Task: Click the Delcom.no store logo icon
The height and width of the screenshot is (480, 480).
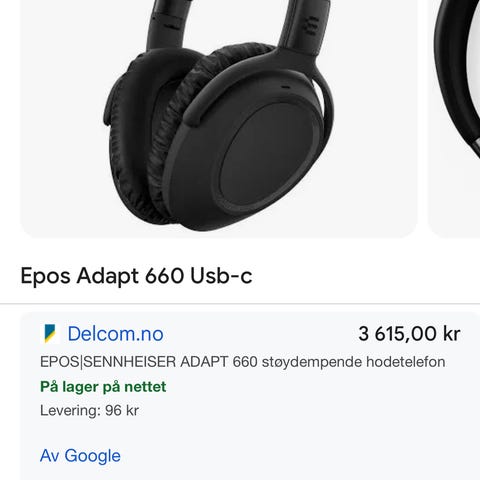Action: pyautogui.click(x=50, y=334)
